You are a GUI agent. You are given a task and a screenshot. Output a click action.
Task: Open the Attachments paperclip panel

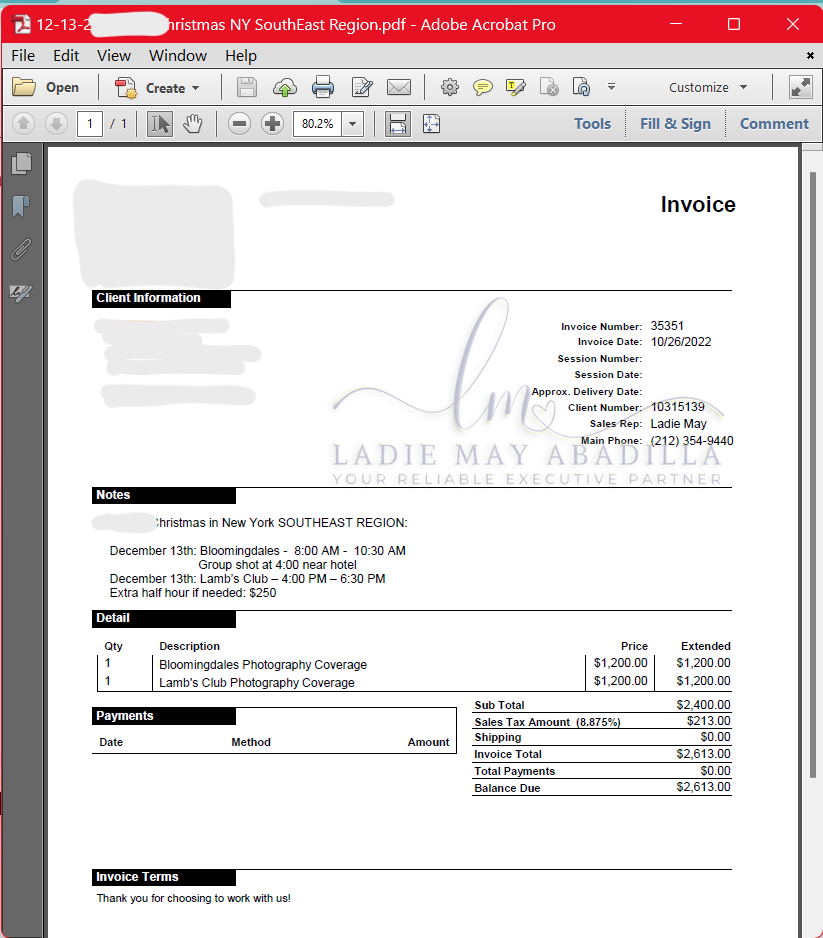(x=22, y=249)
